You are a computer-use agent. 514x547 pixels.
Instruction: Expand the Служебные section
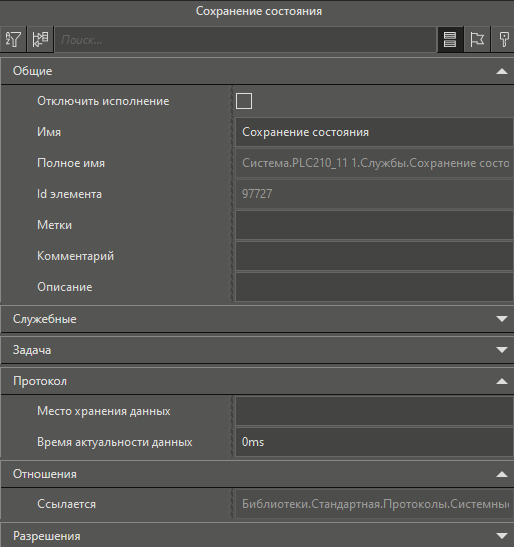[257, 319]
